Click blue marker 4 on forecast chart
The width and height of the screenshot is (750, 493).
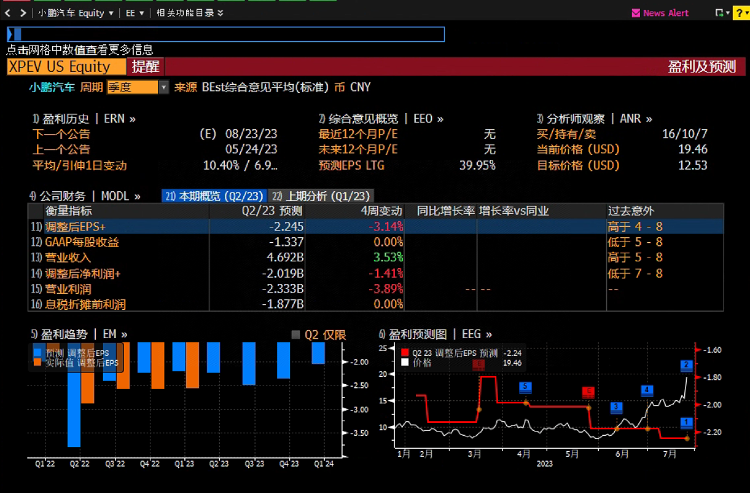[x=647, y=390]
